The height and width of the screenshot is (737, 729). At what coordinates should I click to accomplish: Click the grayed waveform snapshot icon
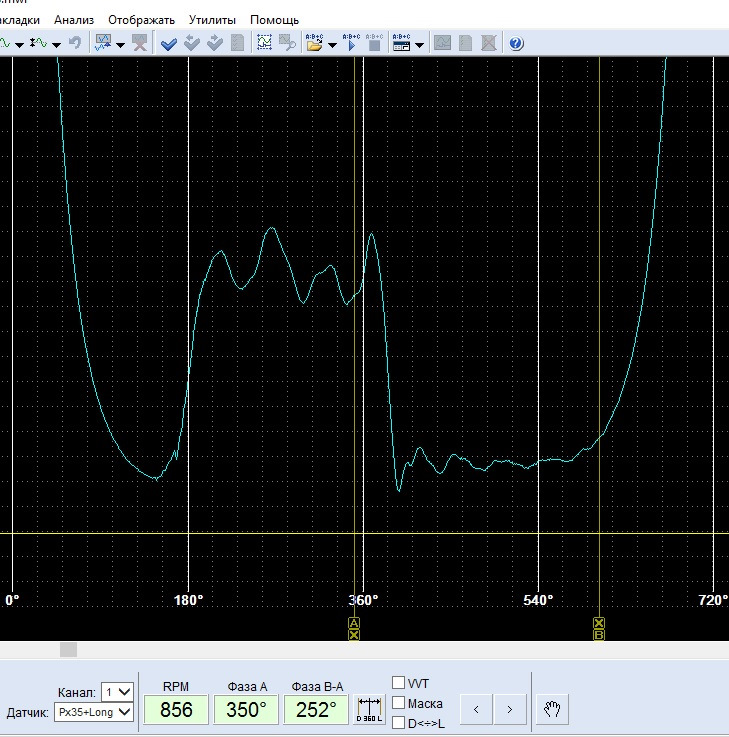[x=442, y=43]
